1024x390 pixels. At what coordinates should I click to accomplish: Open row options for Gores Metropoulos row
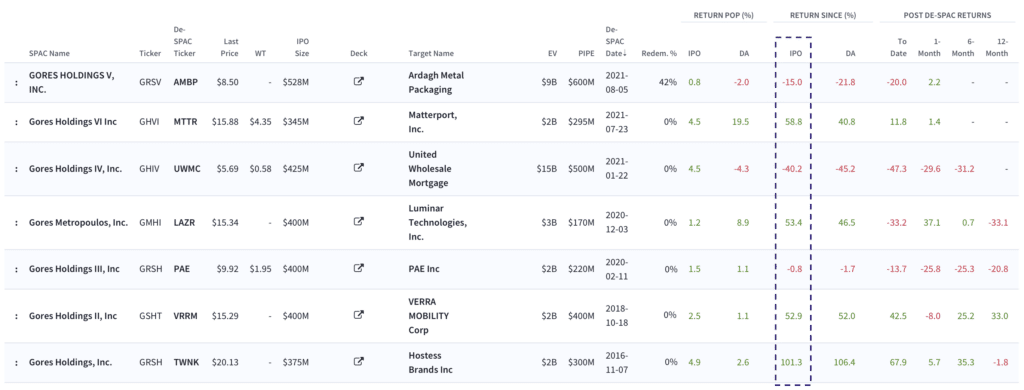click(16, 222)
